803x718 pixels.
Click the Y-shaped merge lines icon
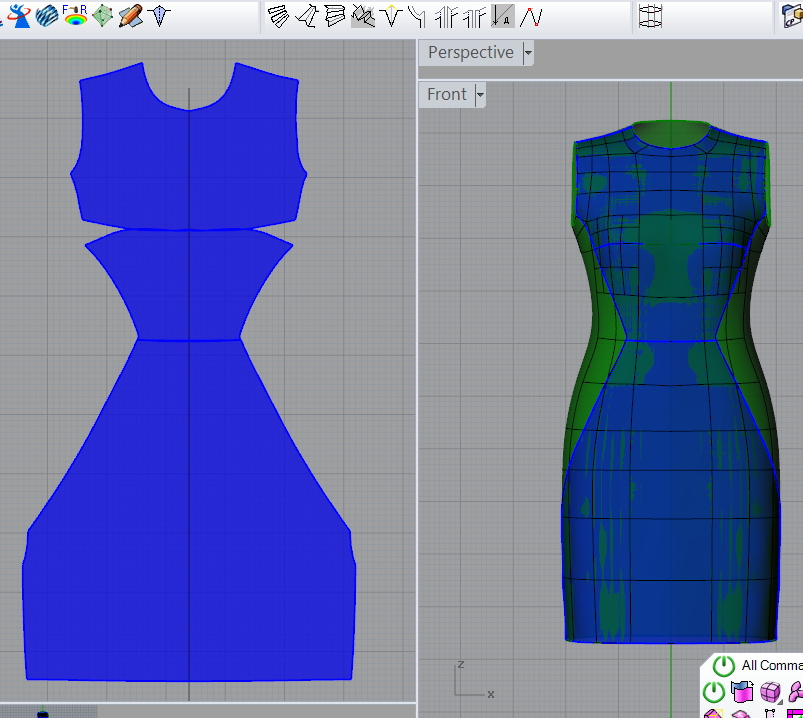tap(417, 16)
